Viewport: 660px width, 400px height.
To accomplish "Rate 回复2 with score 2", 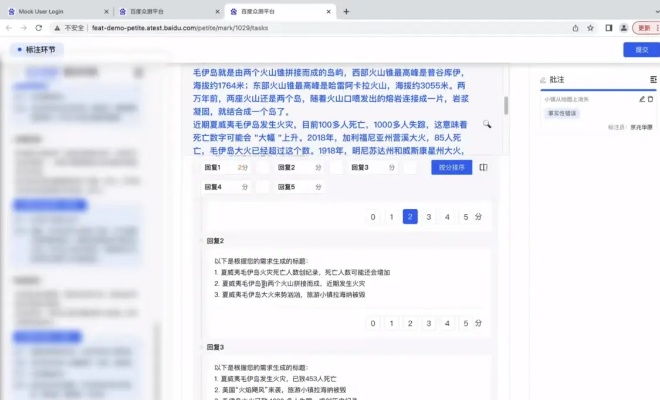I will (410, 323).
